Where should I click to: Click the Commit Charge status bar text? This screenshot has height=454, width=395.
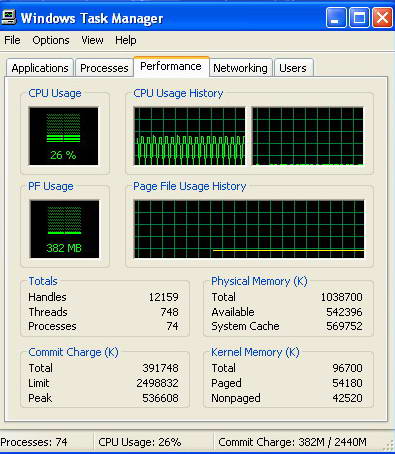tap(292, 442)
